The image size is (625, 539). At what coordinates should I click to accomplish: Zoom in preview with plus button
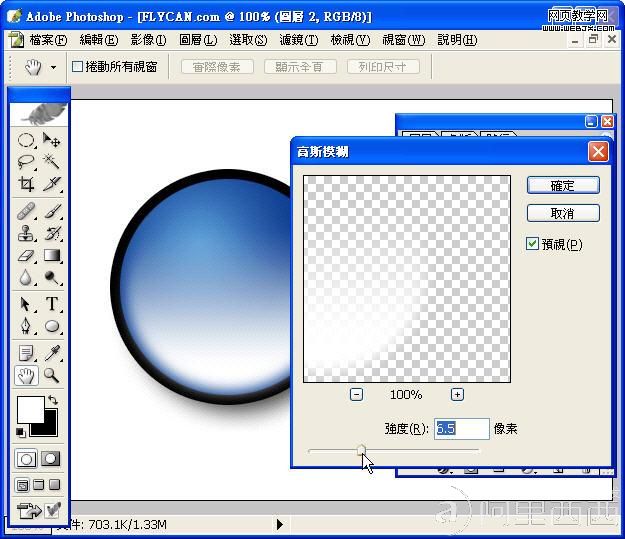click(457, 395)
